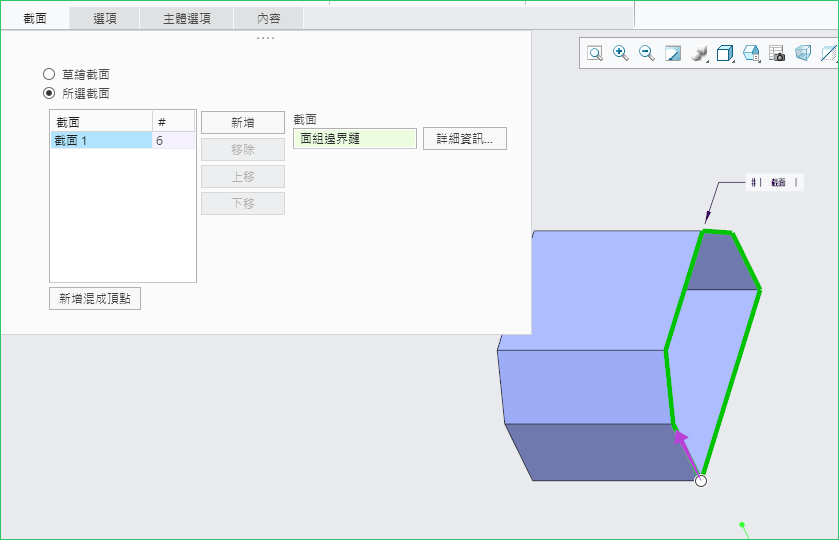Toggle the perspective view box icon
Image resolution: width=839 pixels, height=540 pixels.
pyautogui.click(x=803, y=54)
